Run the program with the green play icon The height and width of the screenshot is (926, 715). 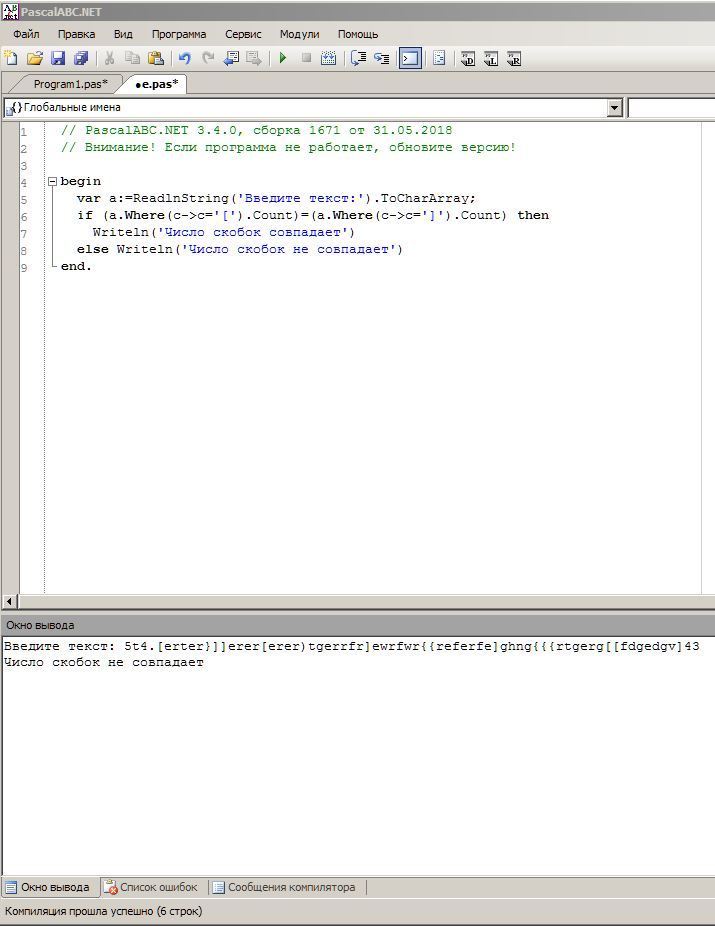point(283,58)
